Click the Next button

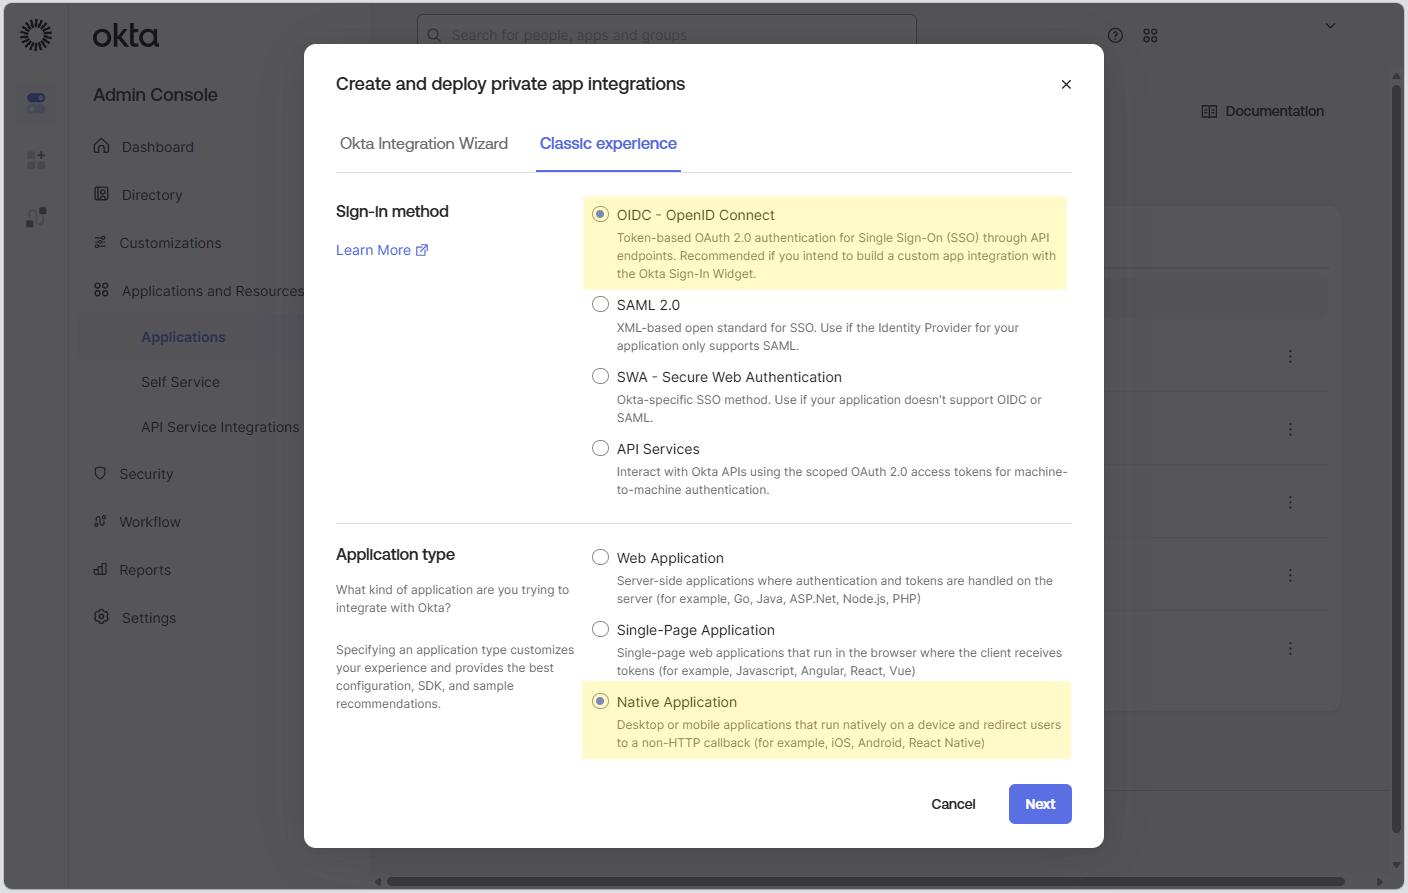click(1040, 804)
